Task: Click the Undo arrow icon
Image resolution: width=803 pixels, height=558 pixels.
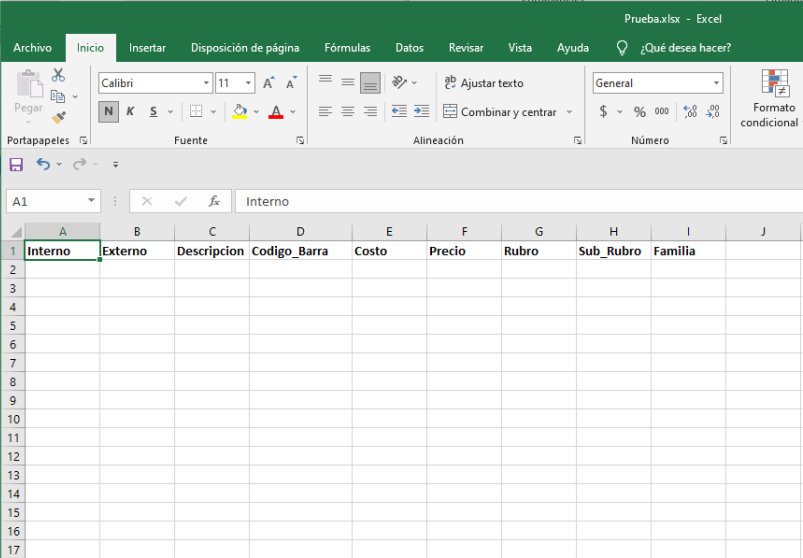Action: pos(43,164)
